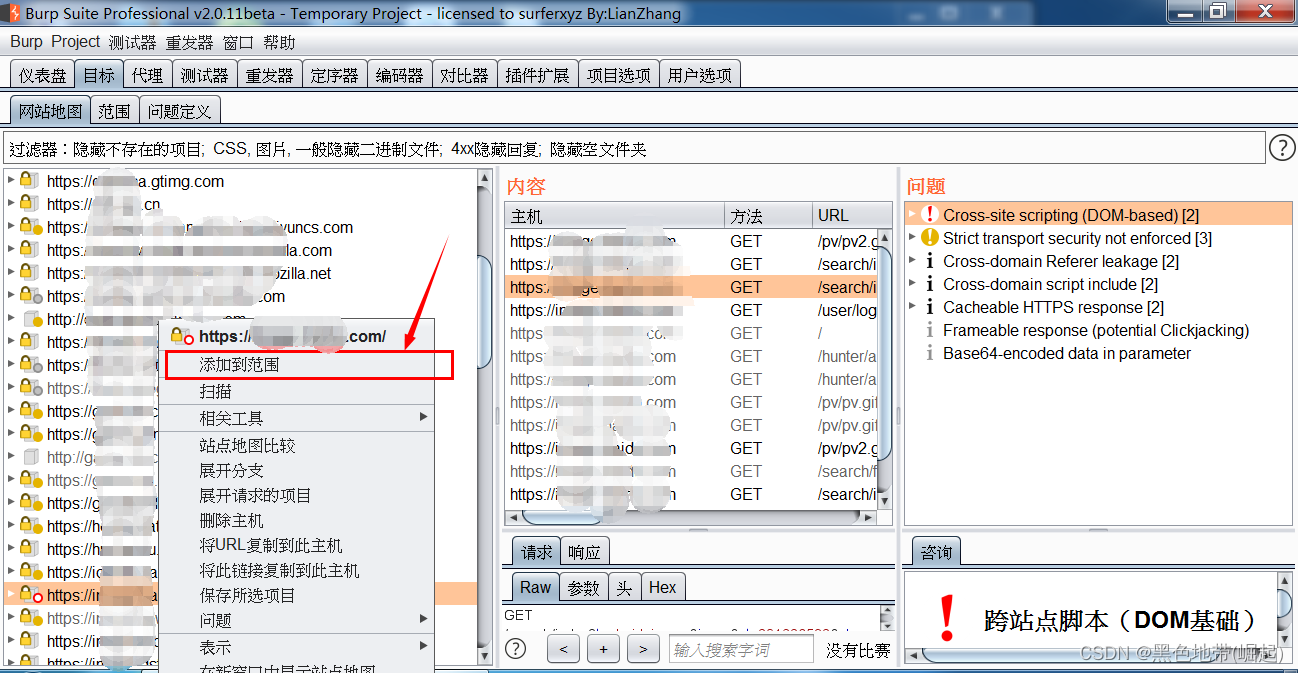The height and width of the screenshot is (673, 1298).
Task: Click the lock icon of the zilla.com host
Action: [30, 250]
